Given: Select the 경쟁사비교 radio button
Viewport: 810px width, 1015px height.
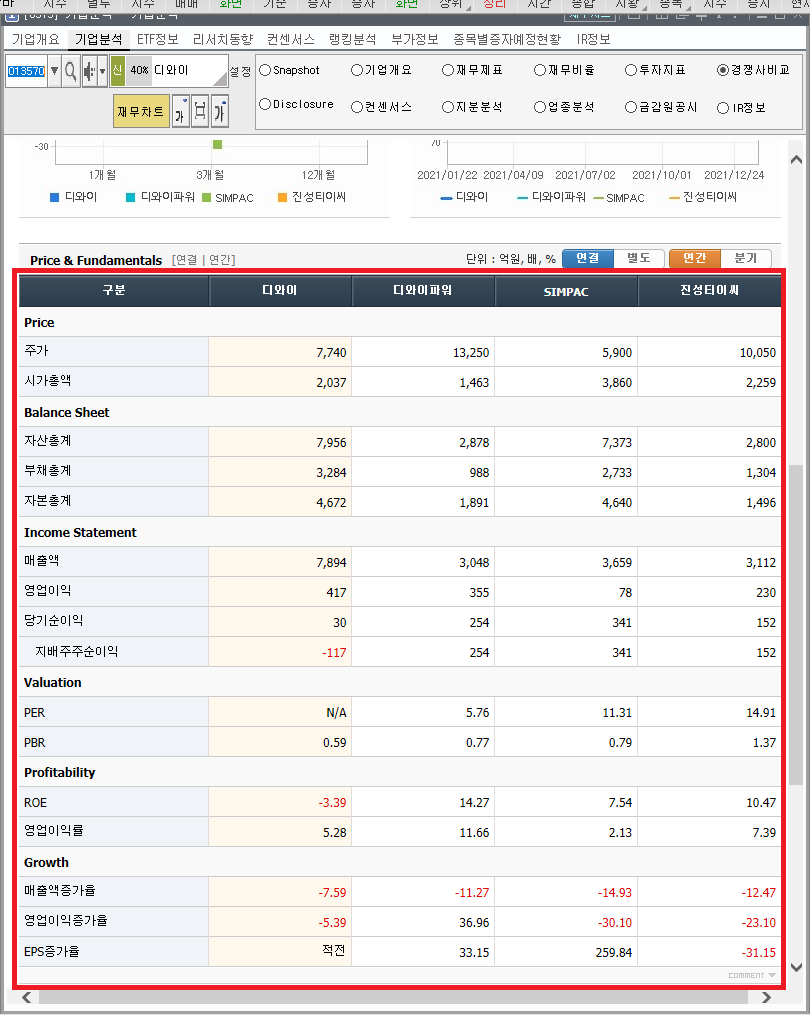Looking at the screenshot, I should (723, 70).
